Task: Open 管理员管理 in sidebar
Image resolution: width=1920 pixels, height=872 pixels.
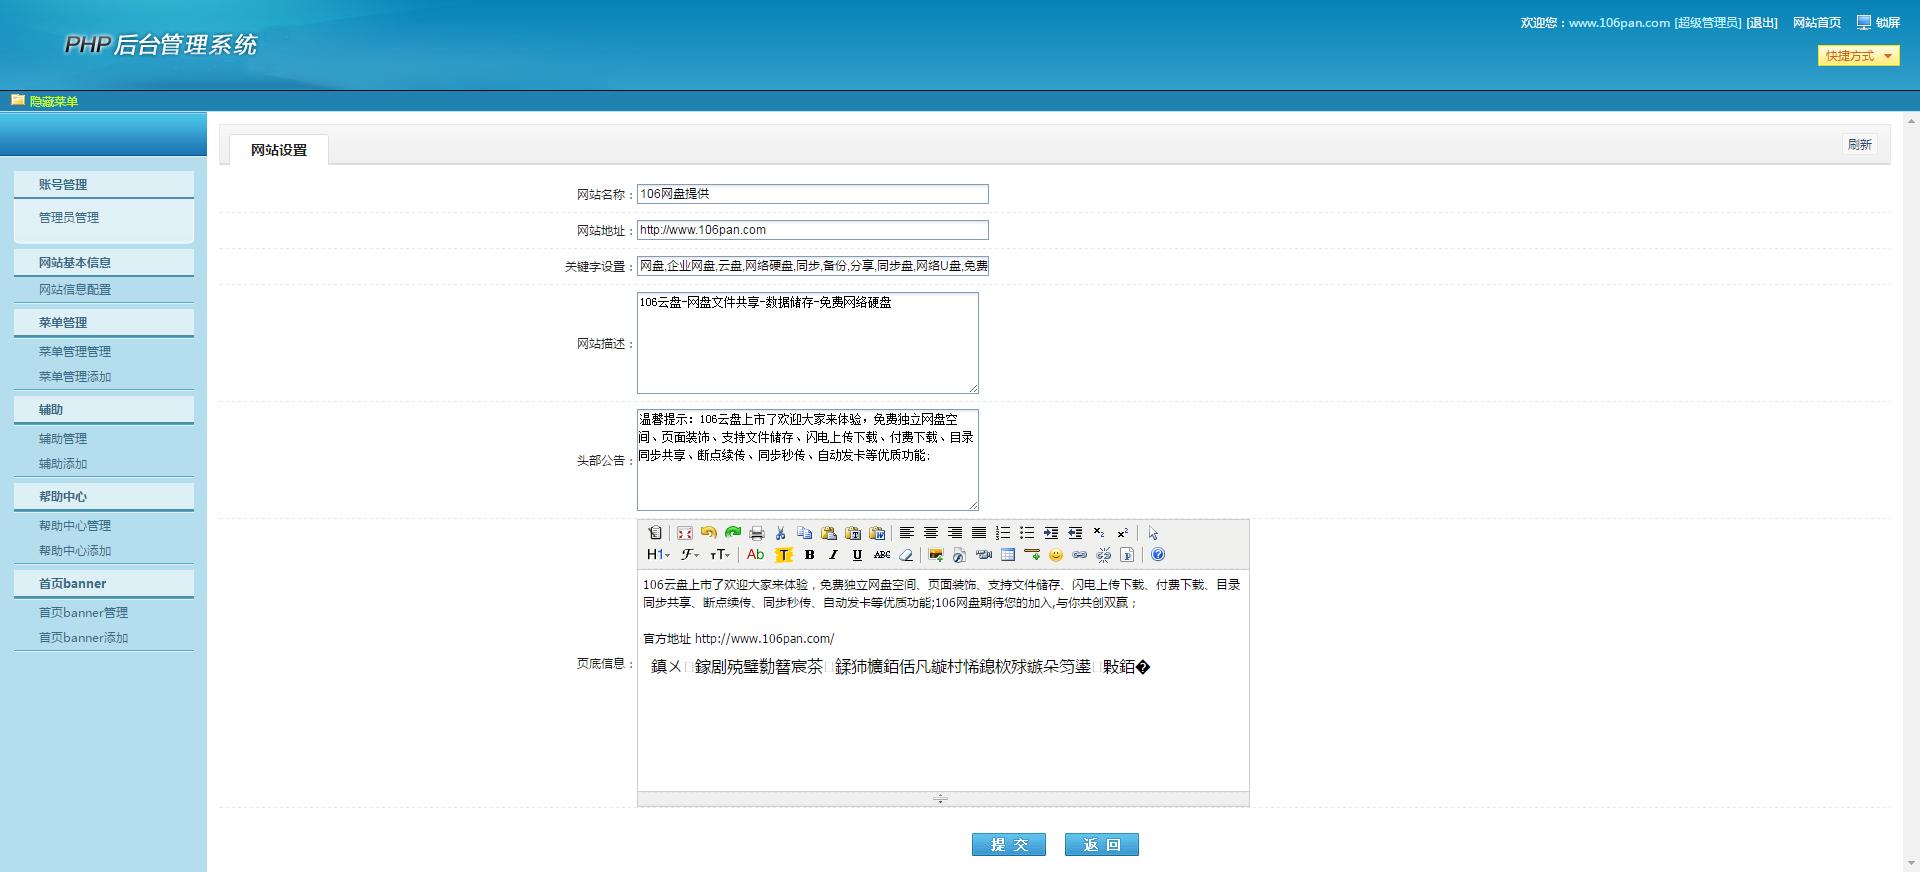Action: tap(69, 217)
